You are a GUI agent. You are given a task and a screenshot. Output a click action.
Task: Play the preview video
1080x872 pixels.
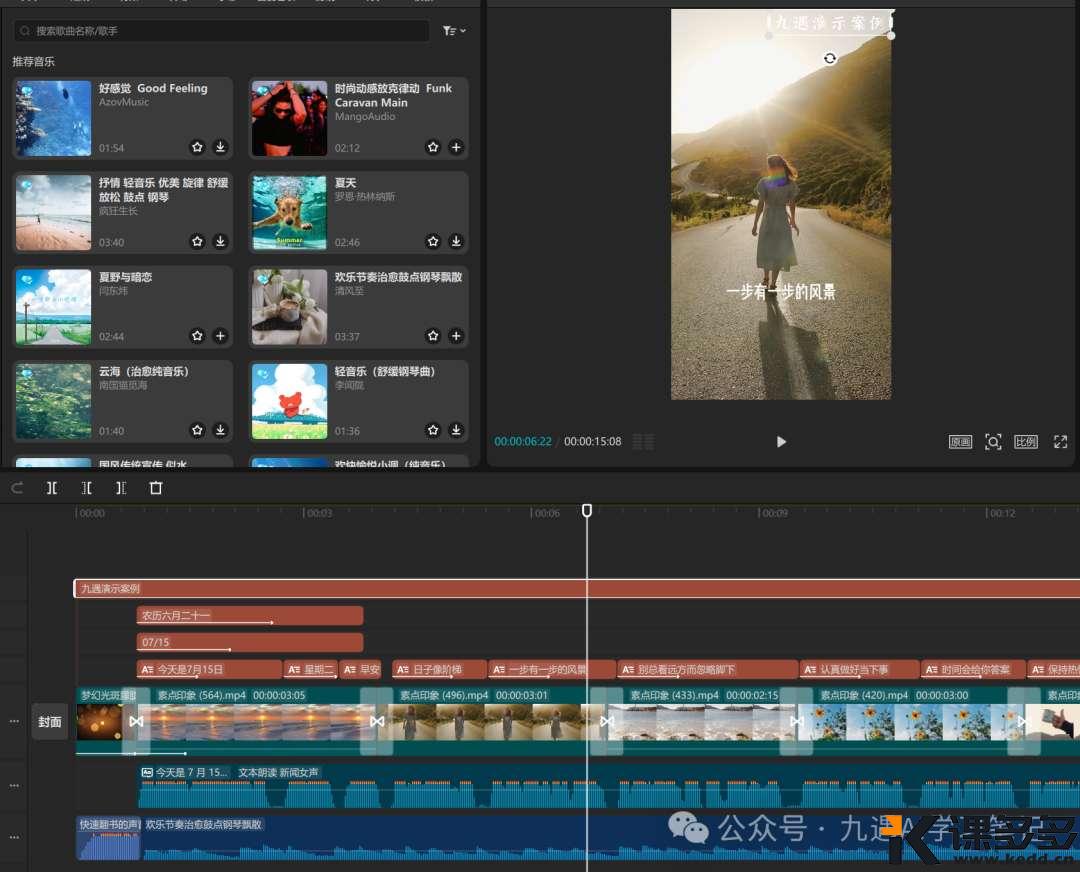(781, 442)
